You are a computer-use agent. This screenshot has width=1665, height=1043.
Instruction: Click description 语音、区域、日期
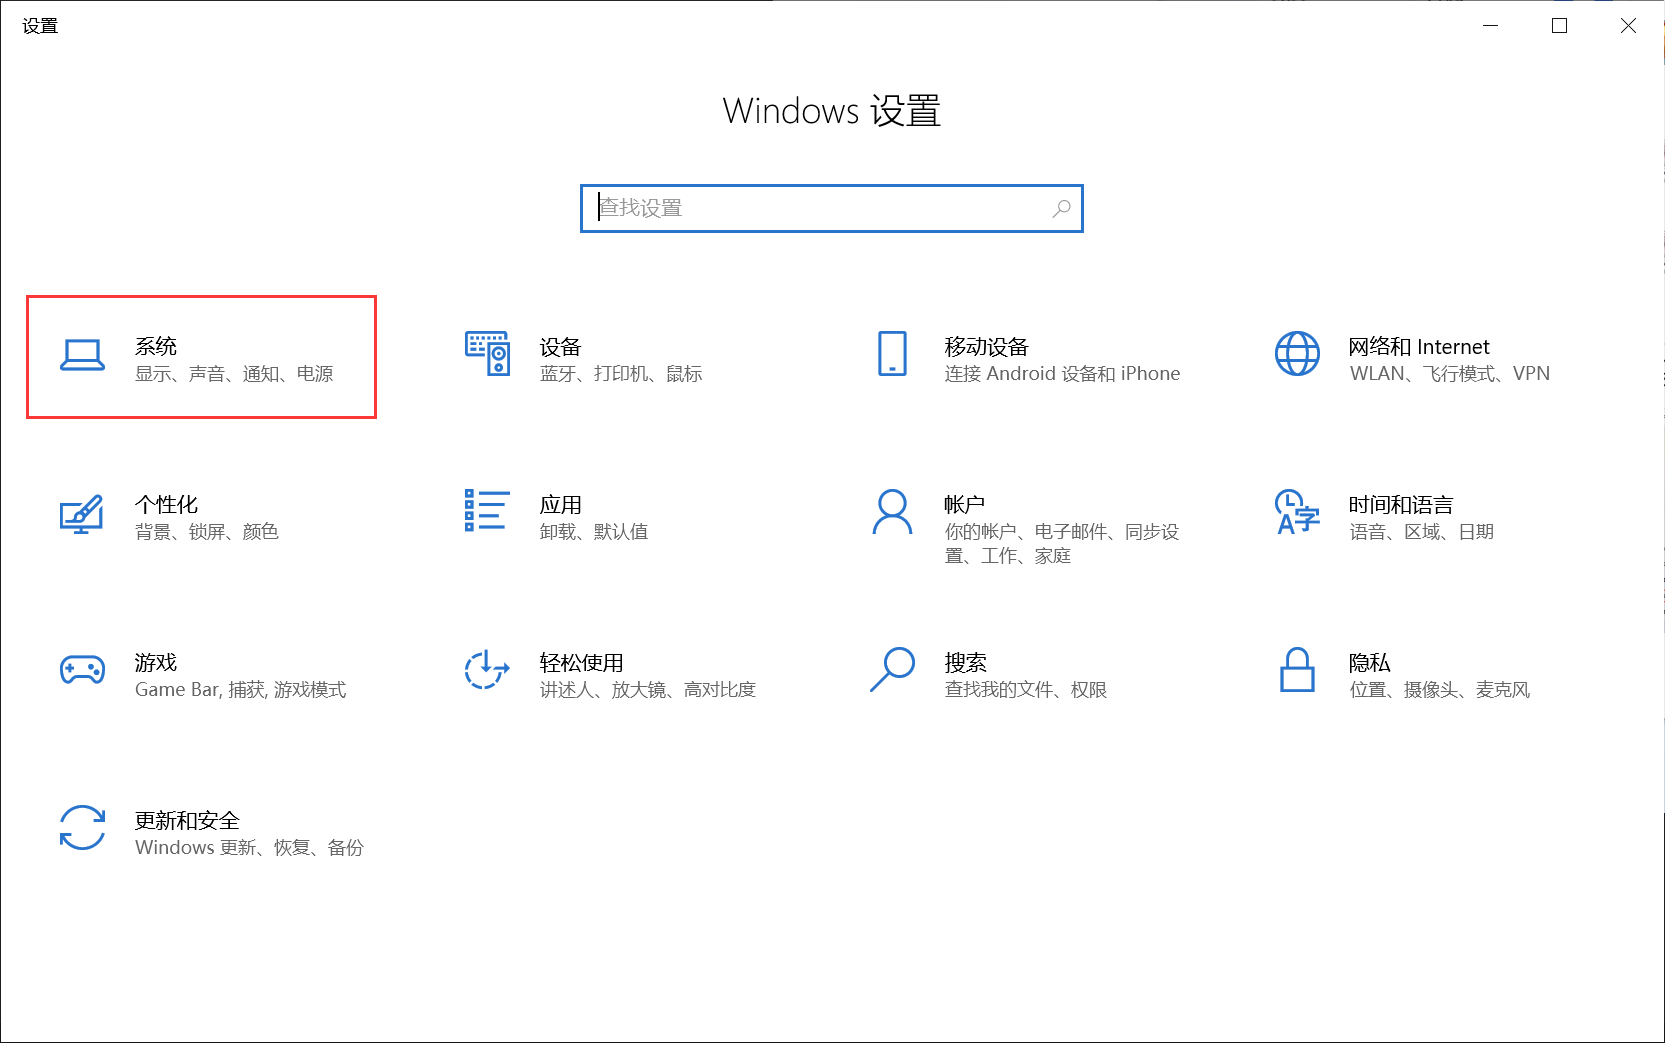(1422, 532)
